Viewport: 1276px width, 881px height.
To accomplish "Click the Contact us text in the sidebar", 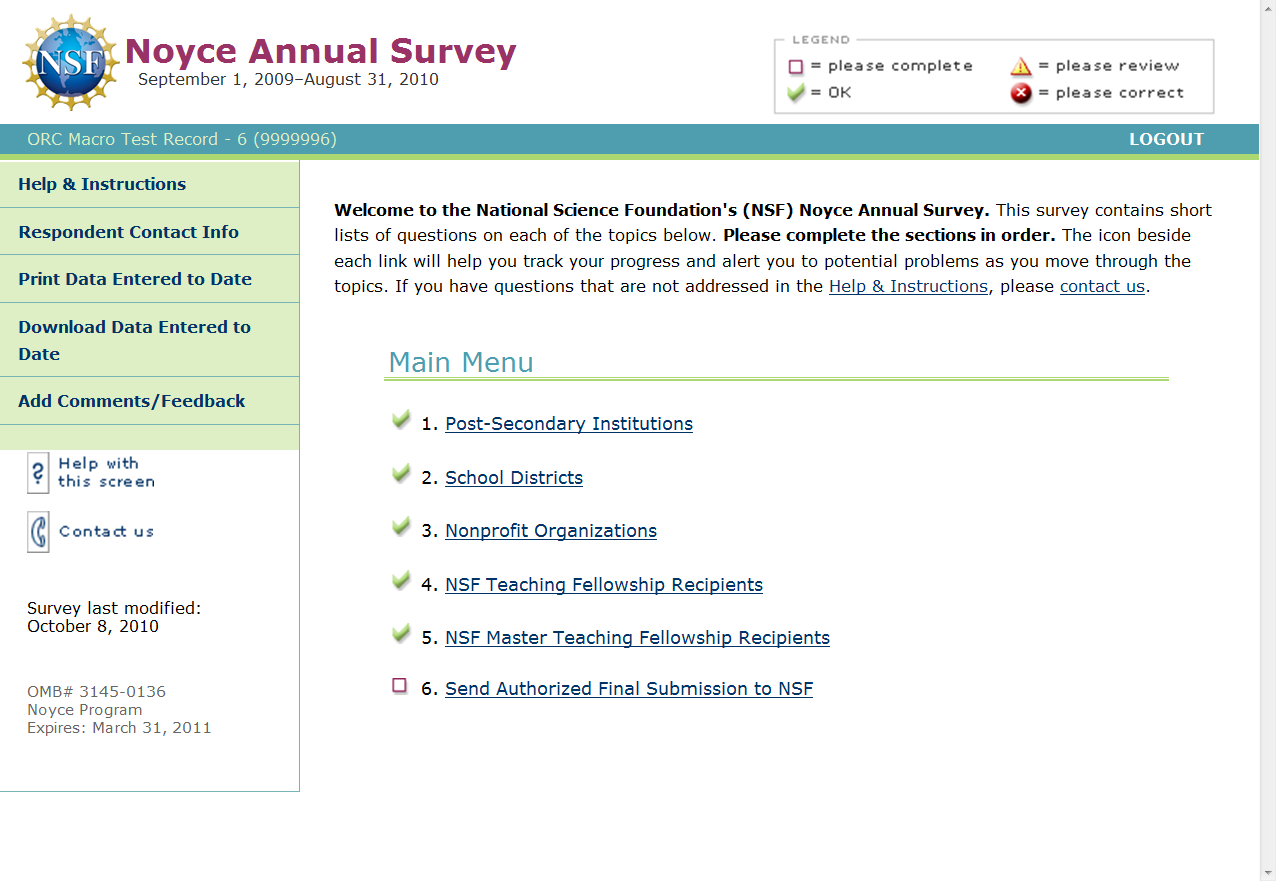I will (106, 532).
